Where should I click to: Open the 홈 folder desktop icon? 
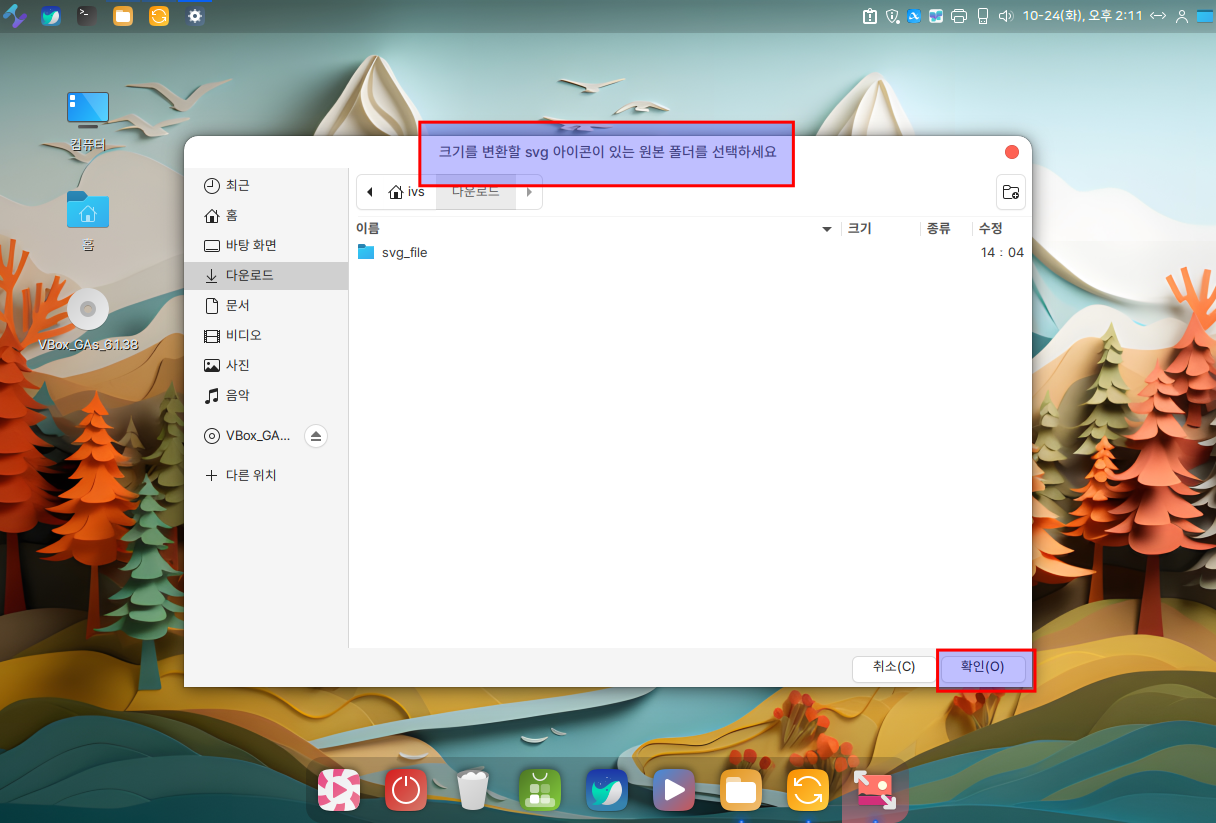tap(88, 221)
